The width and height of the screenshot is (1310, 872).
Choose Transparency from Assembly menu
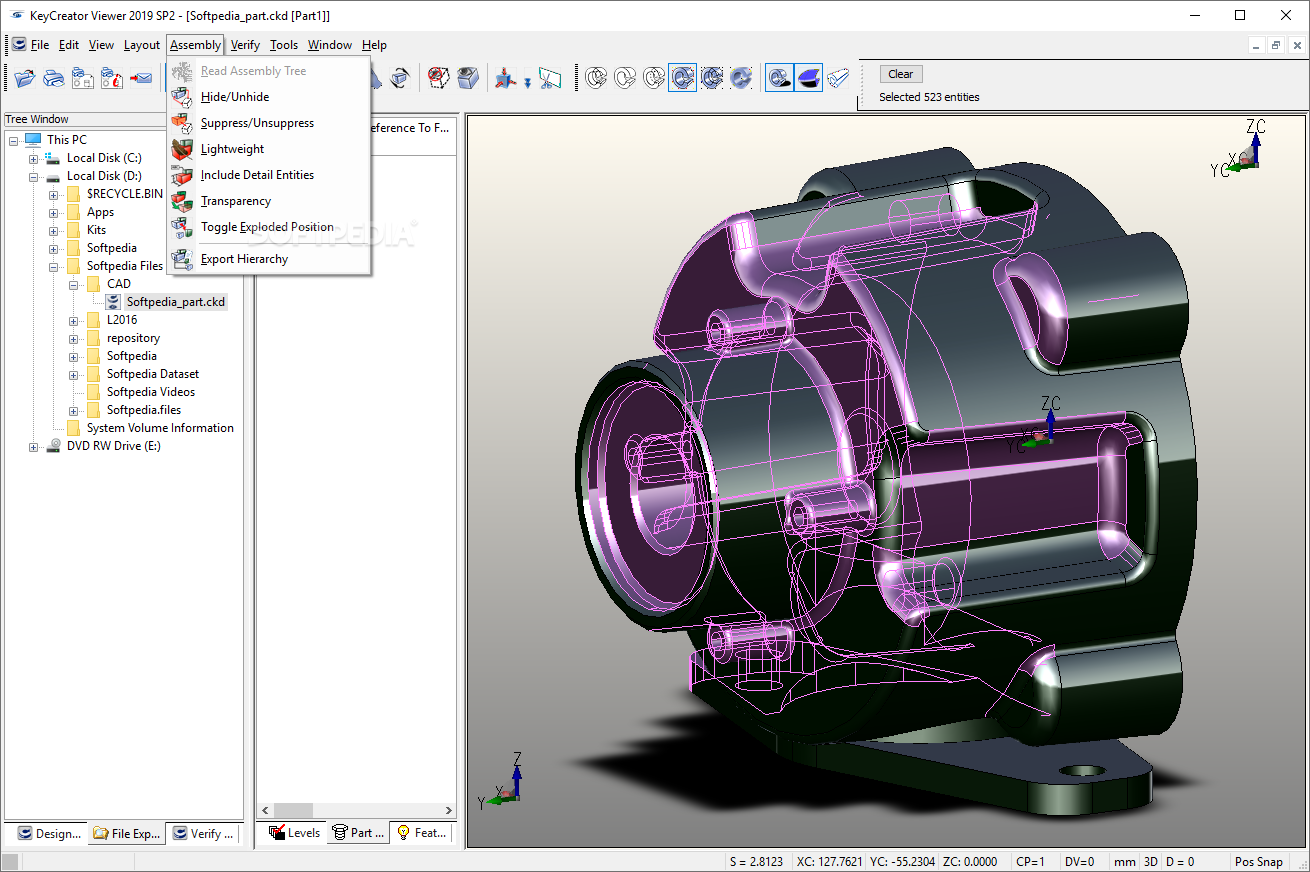point(269,201)
